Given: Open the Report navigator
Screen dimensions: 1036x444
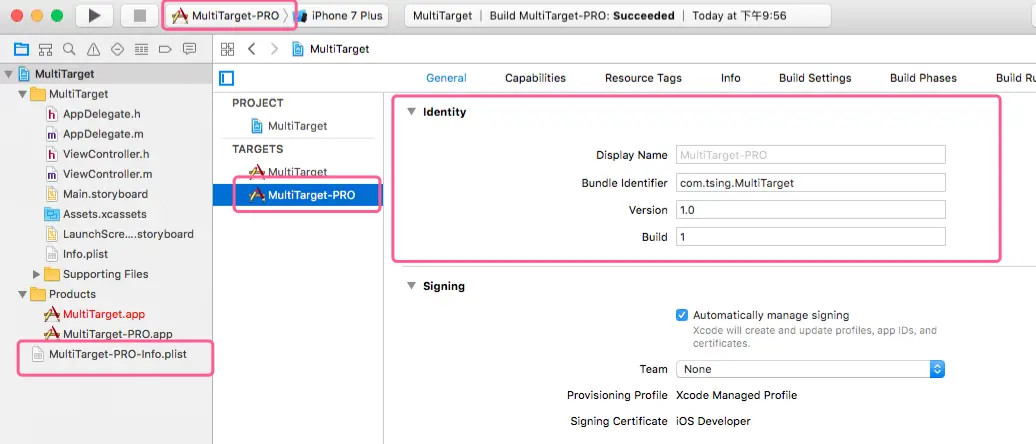Looking at the screenshot, I should point(190,49).
